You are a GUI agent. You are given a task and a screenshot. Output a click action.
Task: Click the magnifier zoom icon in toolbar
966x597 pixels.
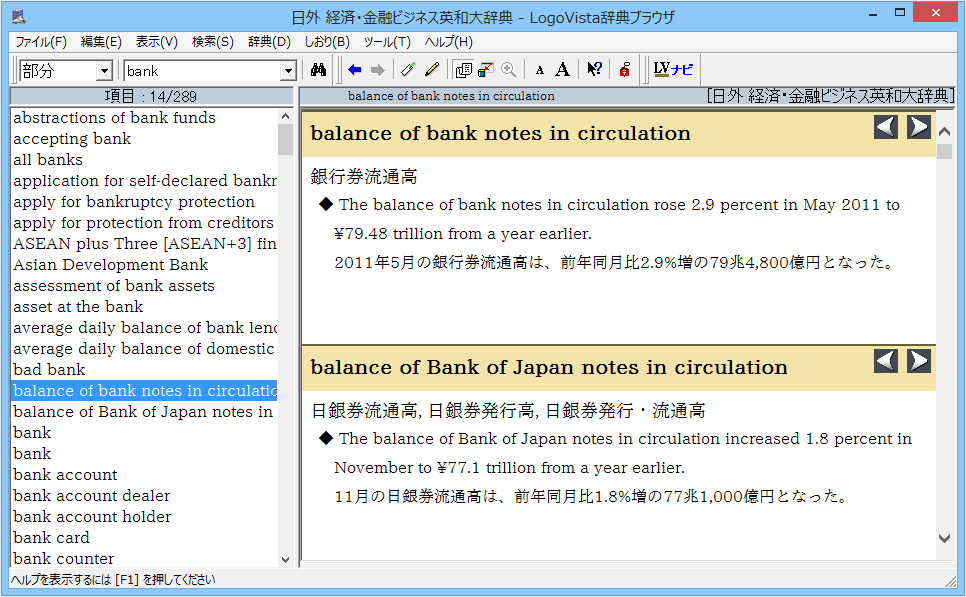(x=509, y=70)
